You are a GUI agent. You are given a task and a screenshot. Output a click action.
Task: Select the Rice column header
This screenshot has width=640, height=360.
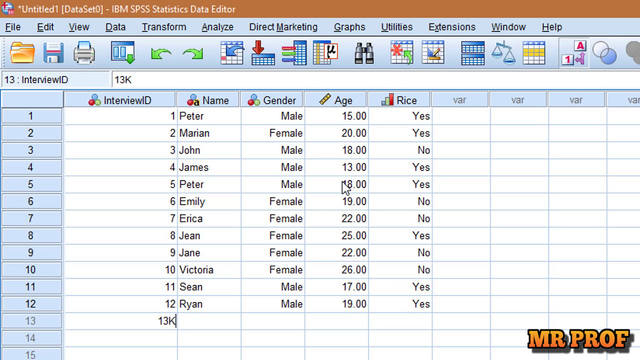400,100
